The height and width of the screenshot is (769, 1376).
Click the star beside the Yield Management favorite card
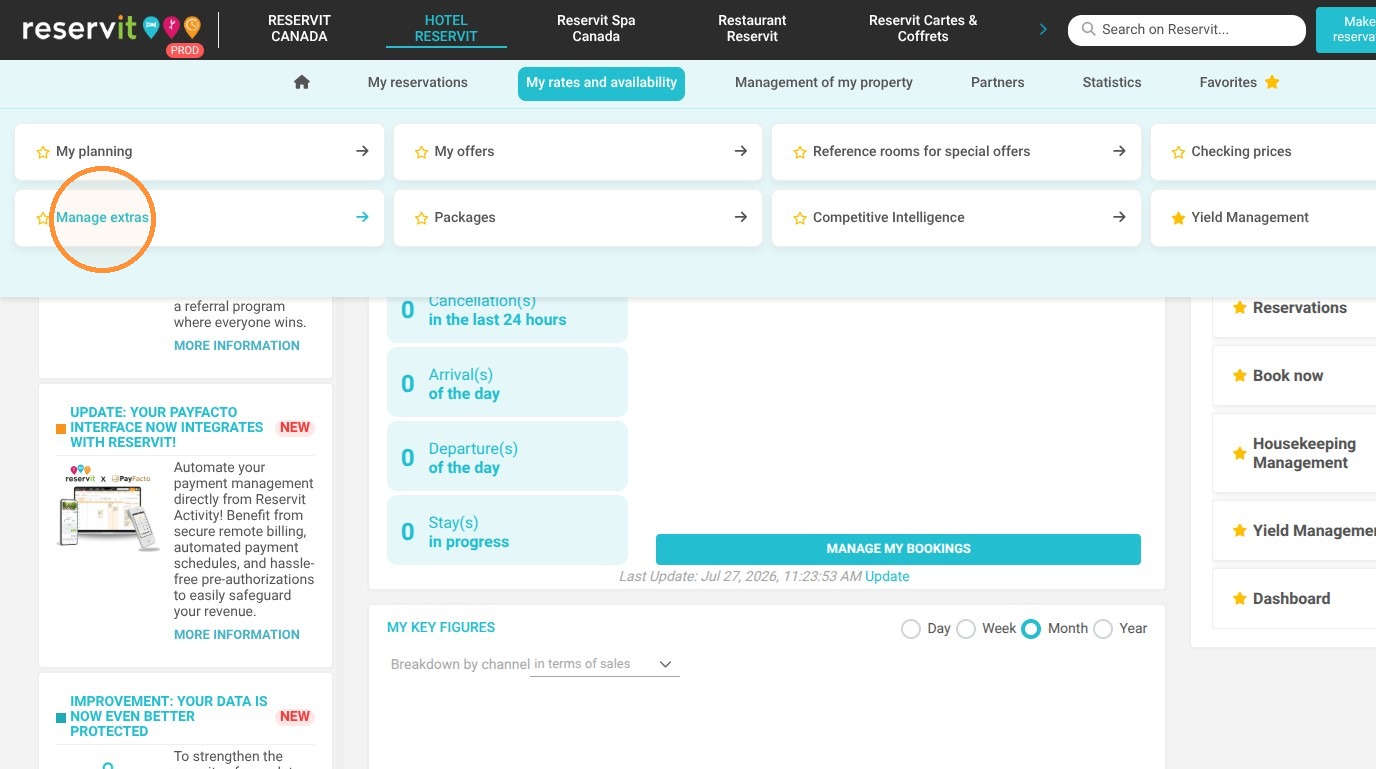[x=1240, y=531]
